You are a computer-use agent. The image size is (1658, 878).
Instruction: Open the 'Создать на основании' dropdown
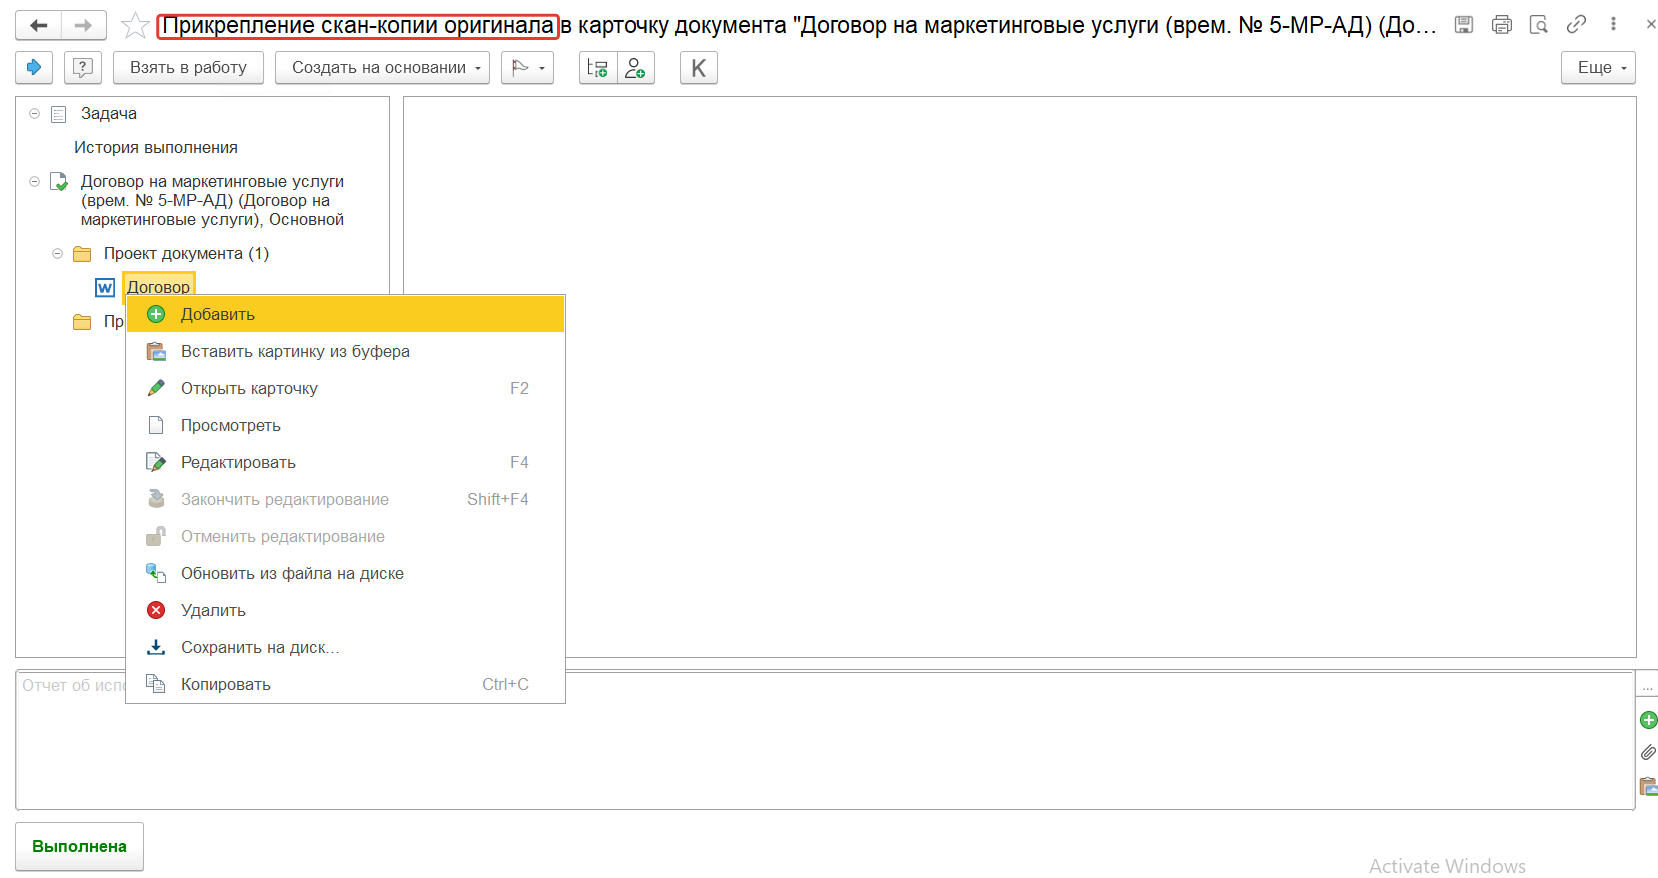tap(382, 68)
